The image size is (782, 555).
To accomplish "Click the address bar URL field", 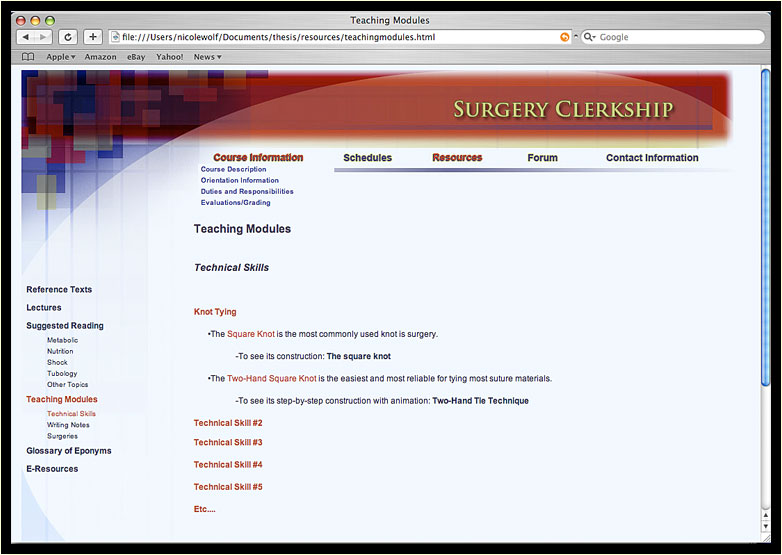I will [339, 37].
